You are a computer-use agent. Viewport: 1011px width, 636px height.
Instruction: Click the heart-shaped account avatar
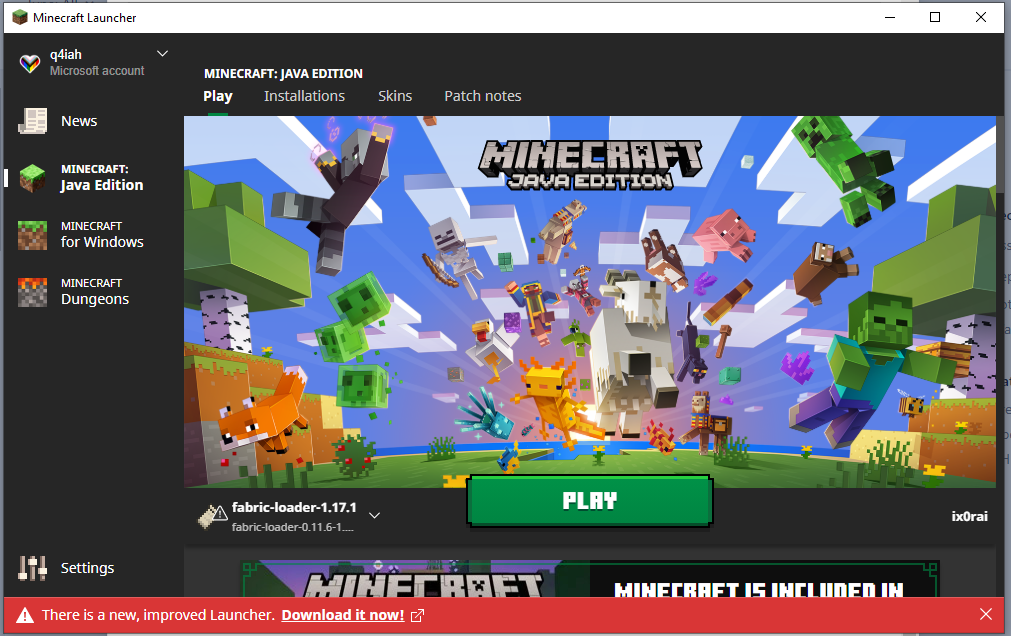pyautogui.click(x=30, y=63)
